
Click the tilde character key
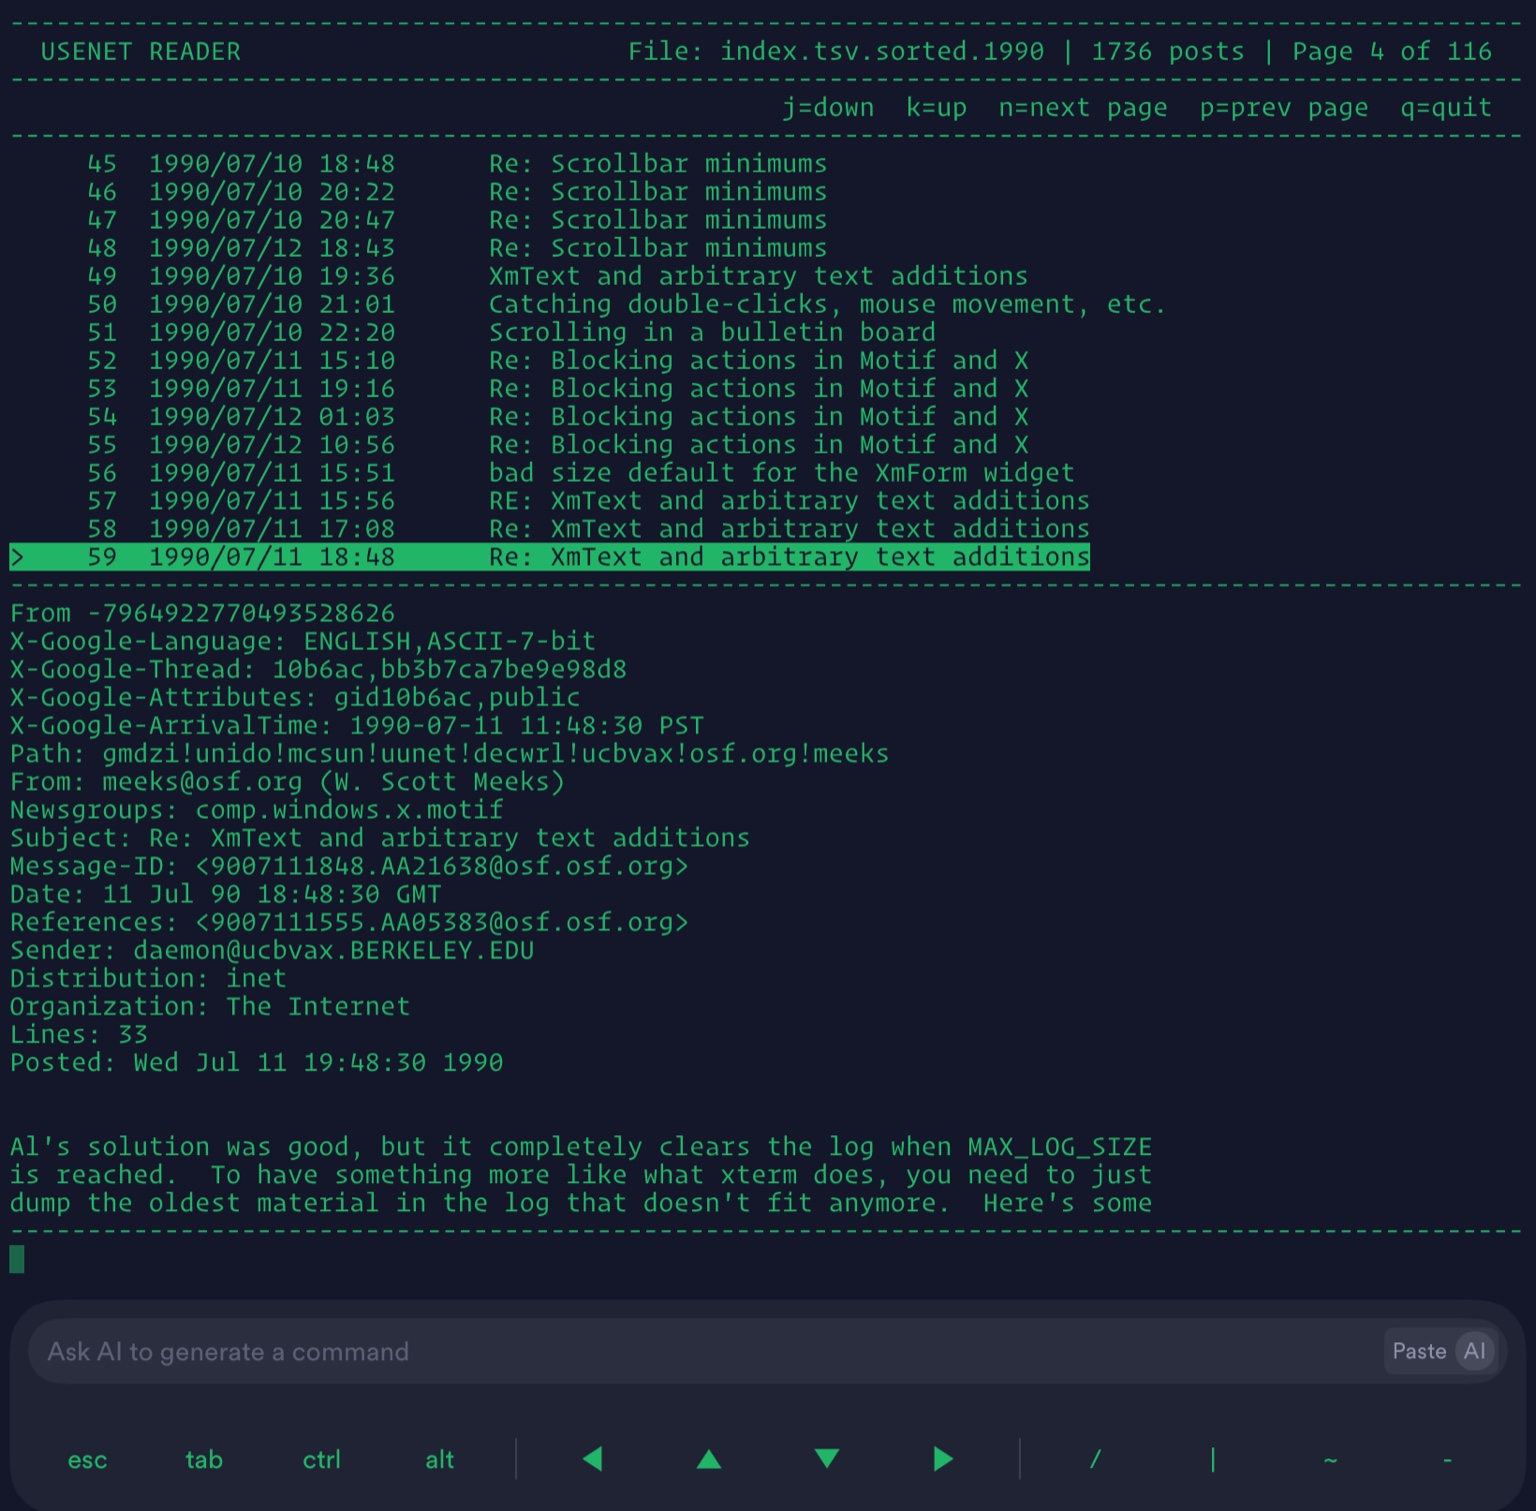[x=1330, y=1459]
